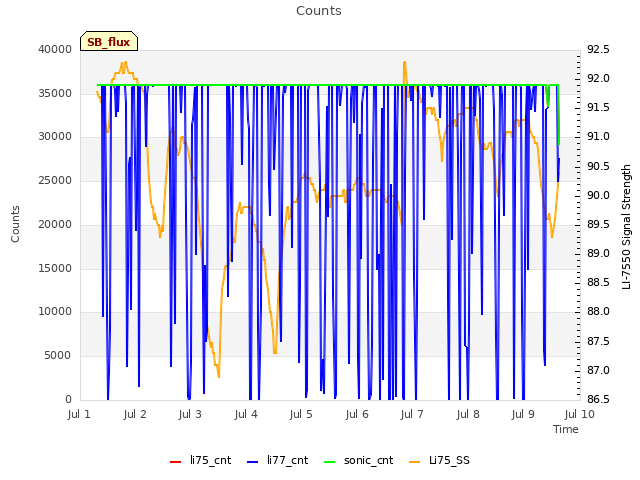Click the vertical 'Counts' y-axis label
The width and height of the screenshot is (640, 480).
coord(16,224)
